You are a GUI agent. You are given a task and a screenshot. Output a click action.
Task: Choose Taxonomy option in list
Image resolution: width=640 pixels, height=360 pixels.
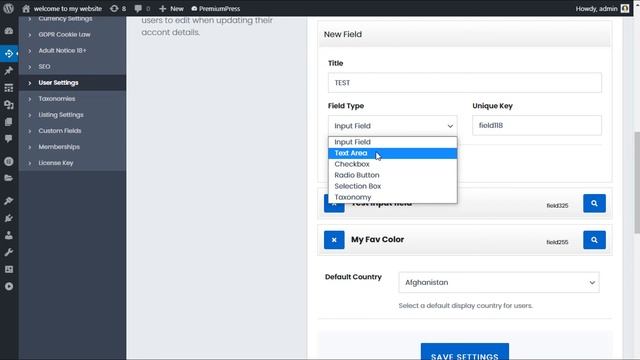coord(392,197)
